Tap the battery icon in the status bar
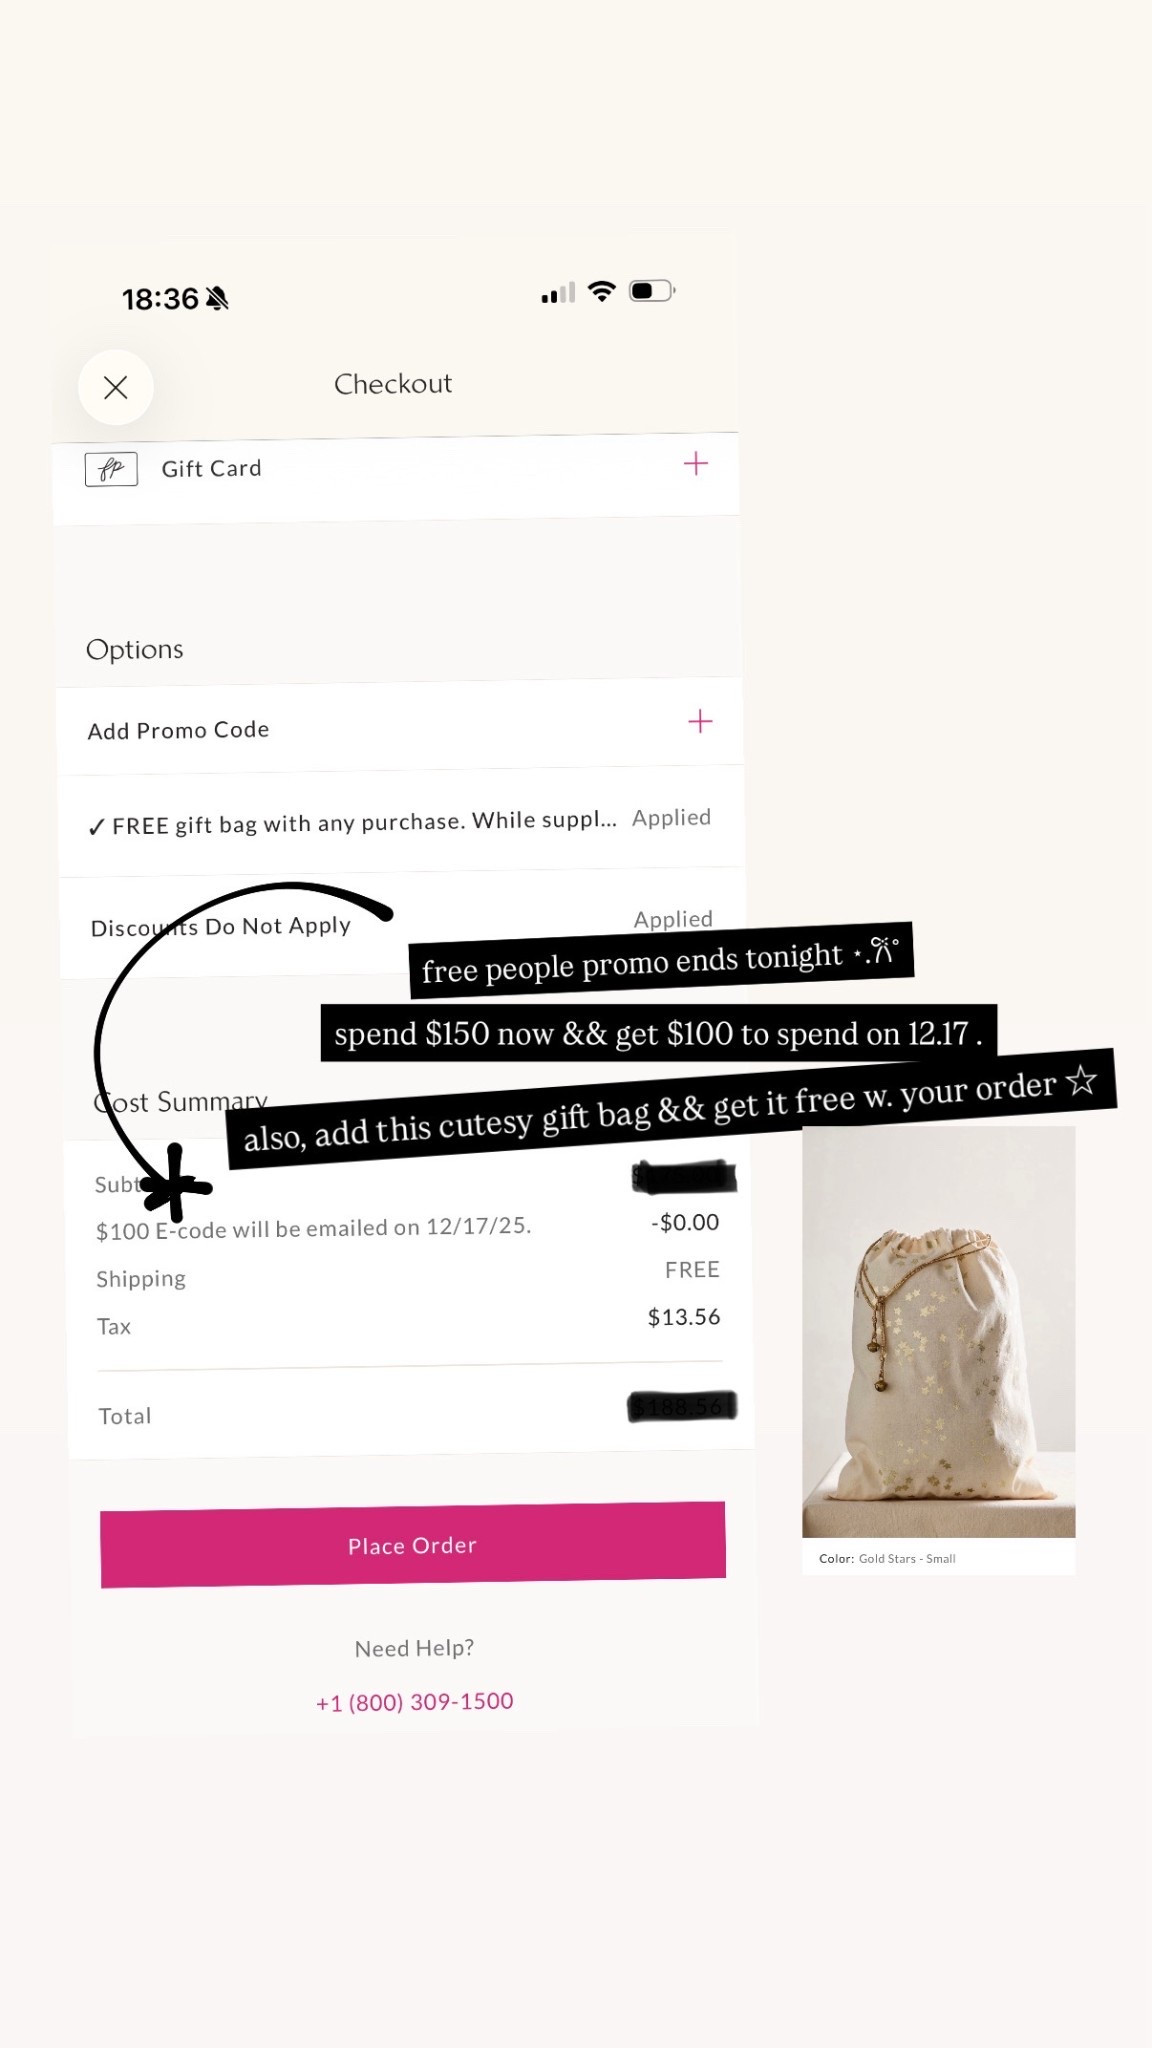The height and width of the screenshot is (2048, 1152). pos(652,291)
